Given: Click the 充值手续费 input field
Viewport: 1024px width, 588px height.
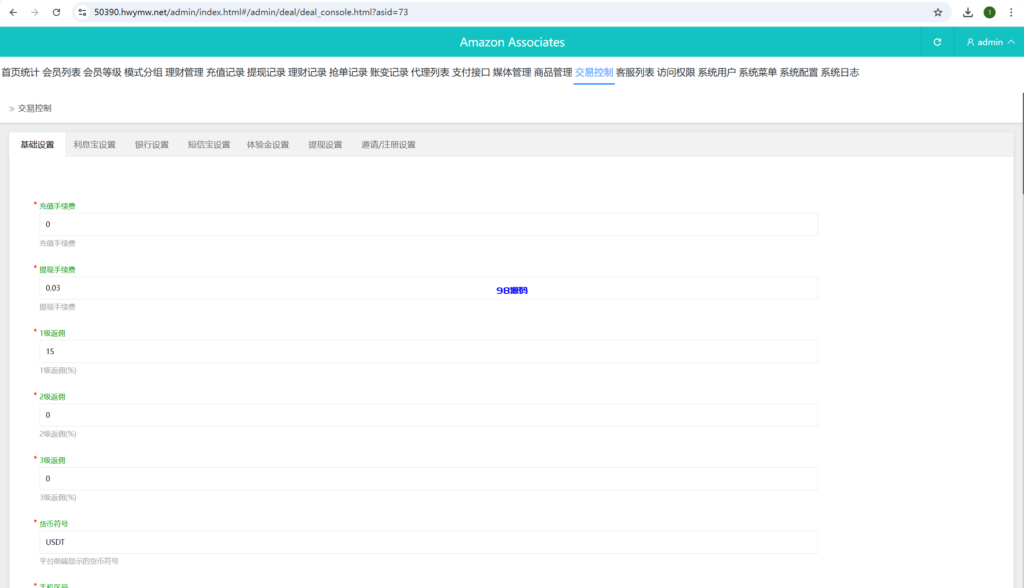Looking at the screenshot, I should 428,224.
